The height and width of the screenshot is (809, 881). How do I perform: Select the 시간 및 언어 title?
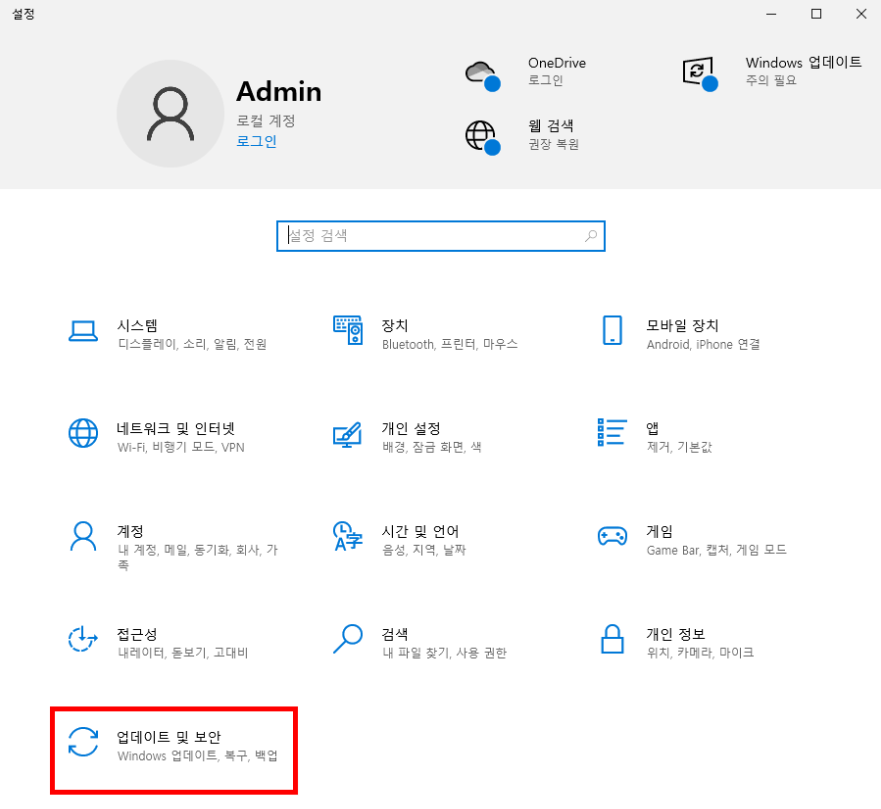420,531
